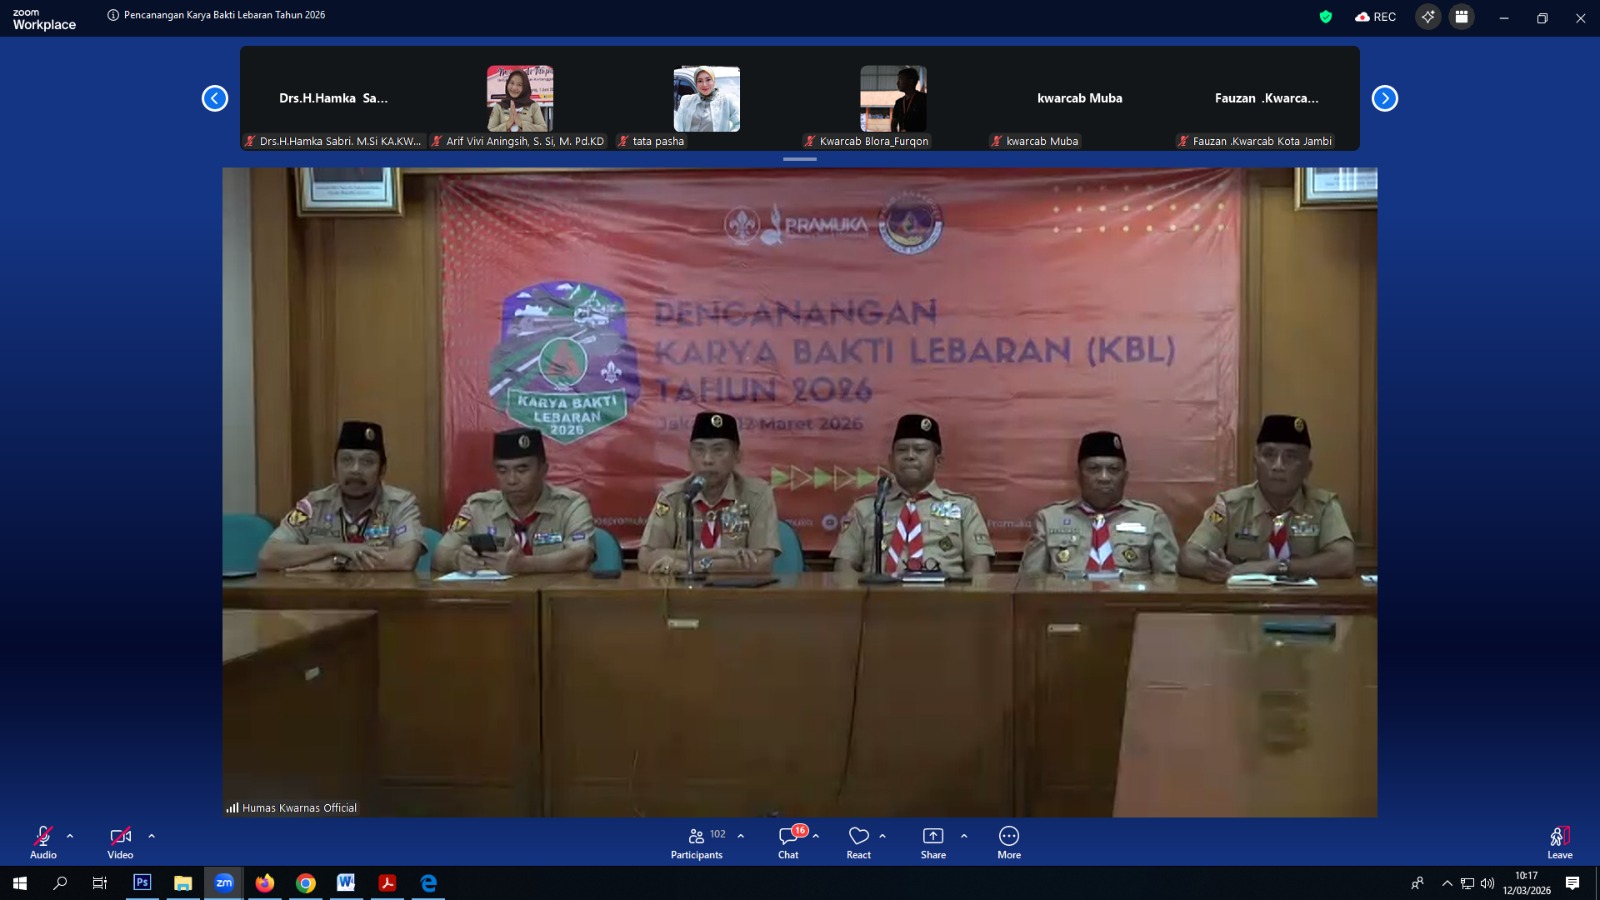This screenshot has width=1600, height=900.
Task: Click the Share screen icon
Action: coord(932,842)
